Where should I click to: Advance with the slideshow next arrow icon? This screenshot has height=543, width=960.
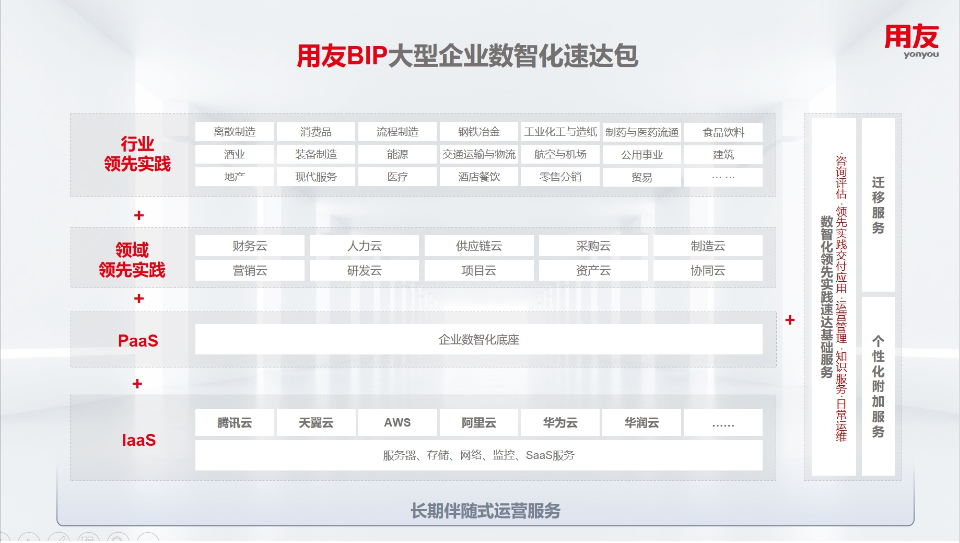tap(29, 538)
